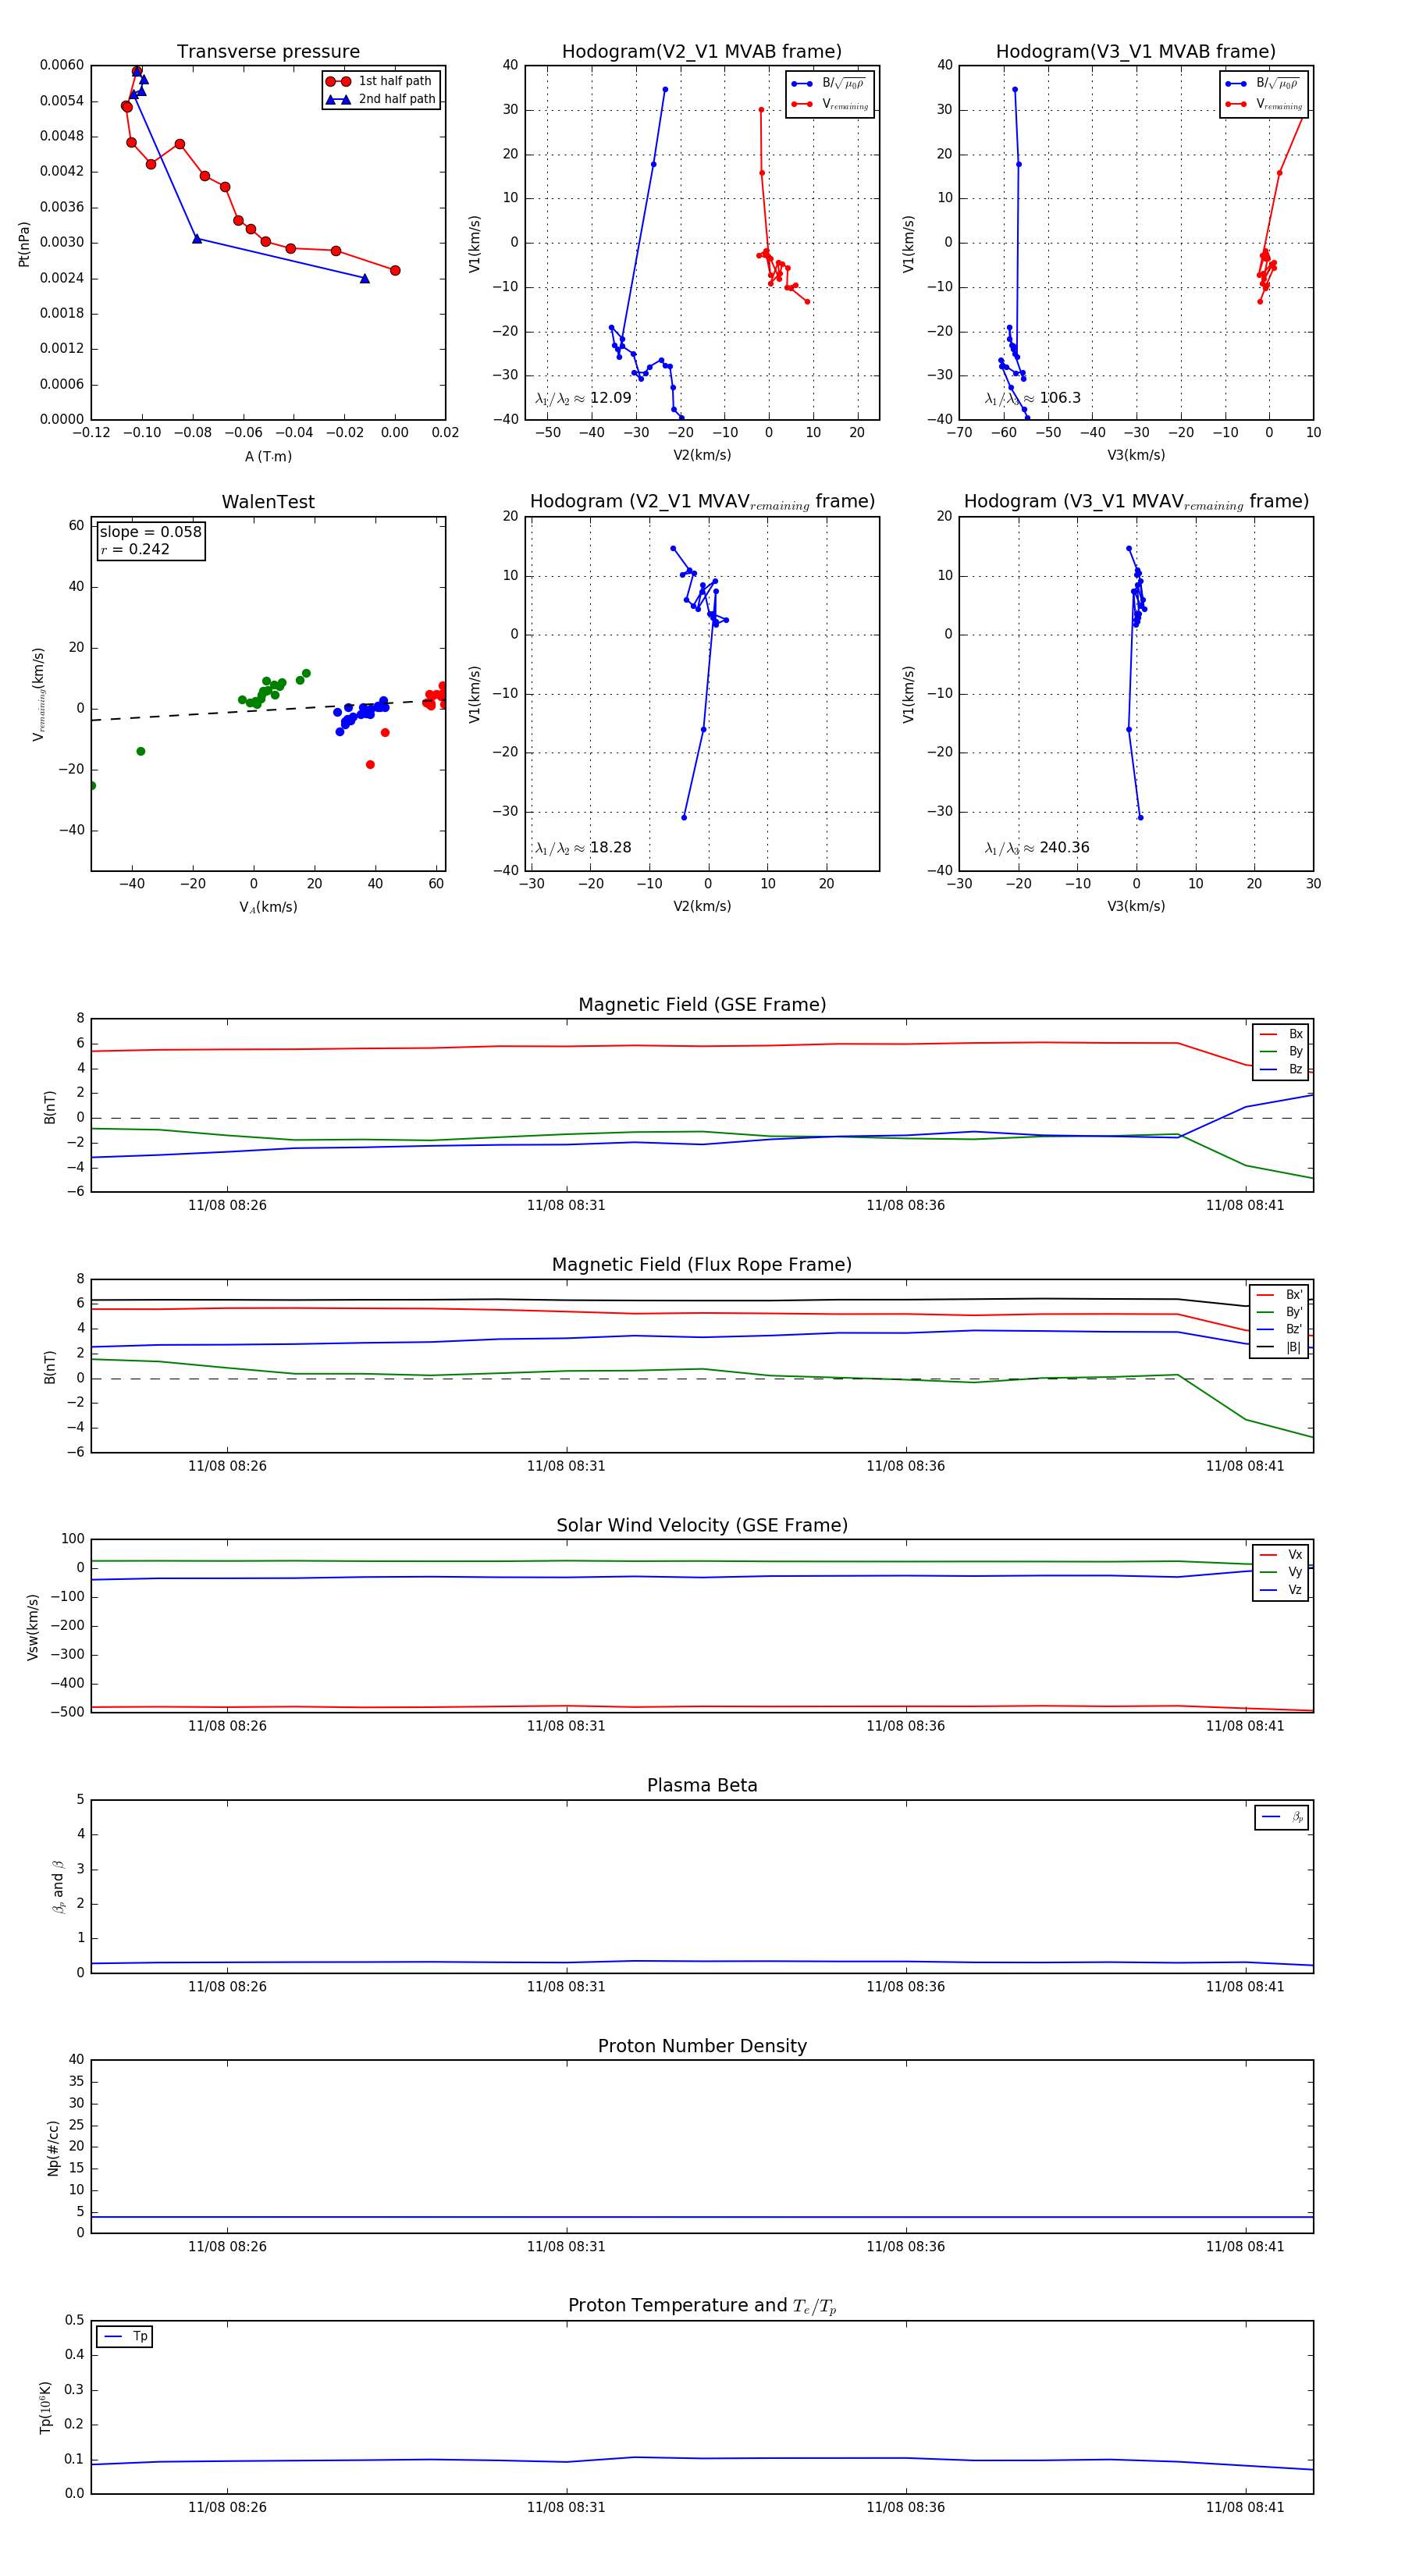
Task: Click the 'Np(#/cc)' y-axis label
Action: click(53, 2148)
